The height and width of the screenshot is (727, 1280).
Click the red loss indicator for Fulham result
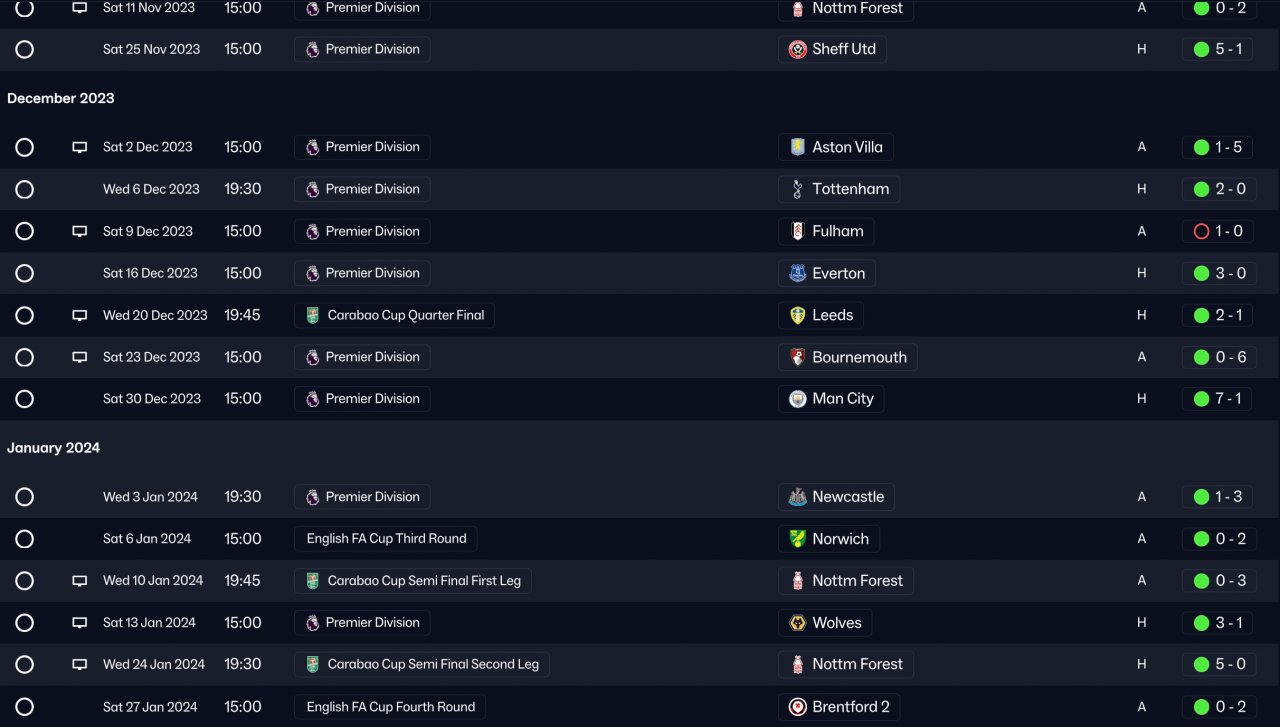point(1201,231)
